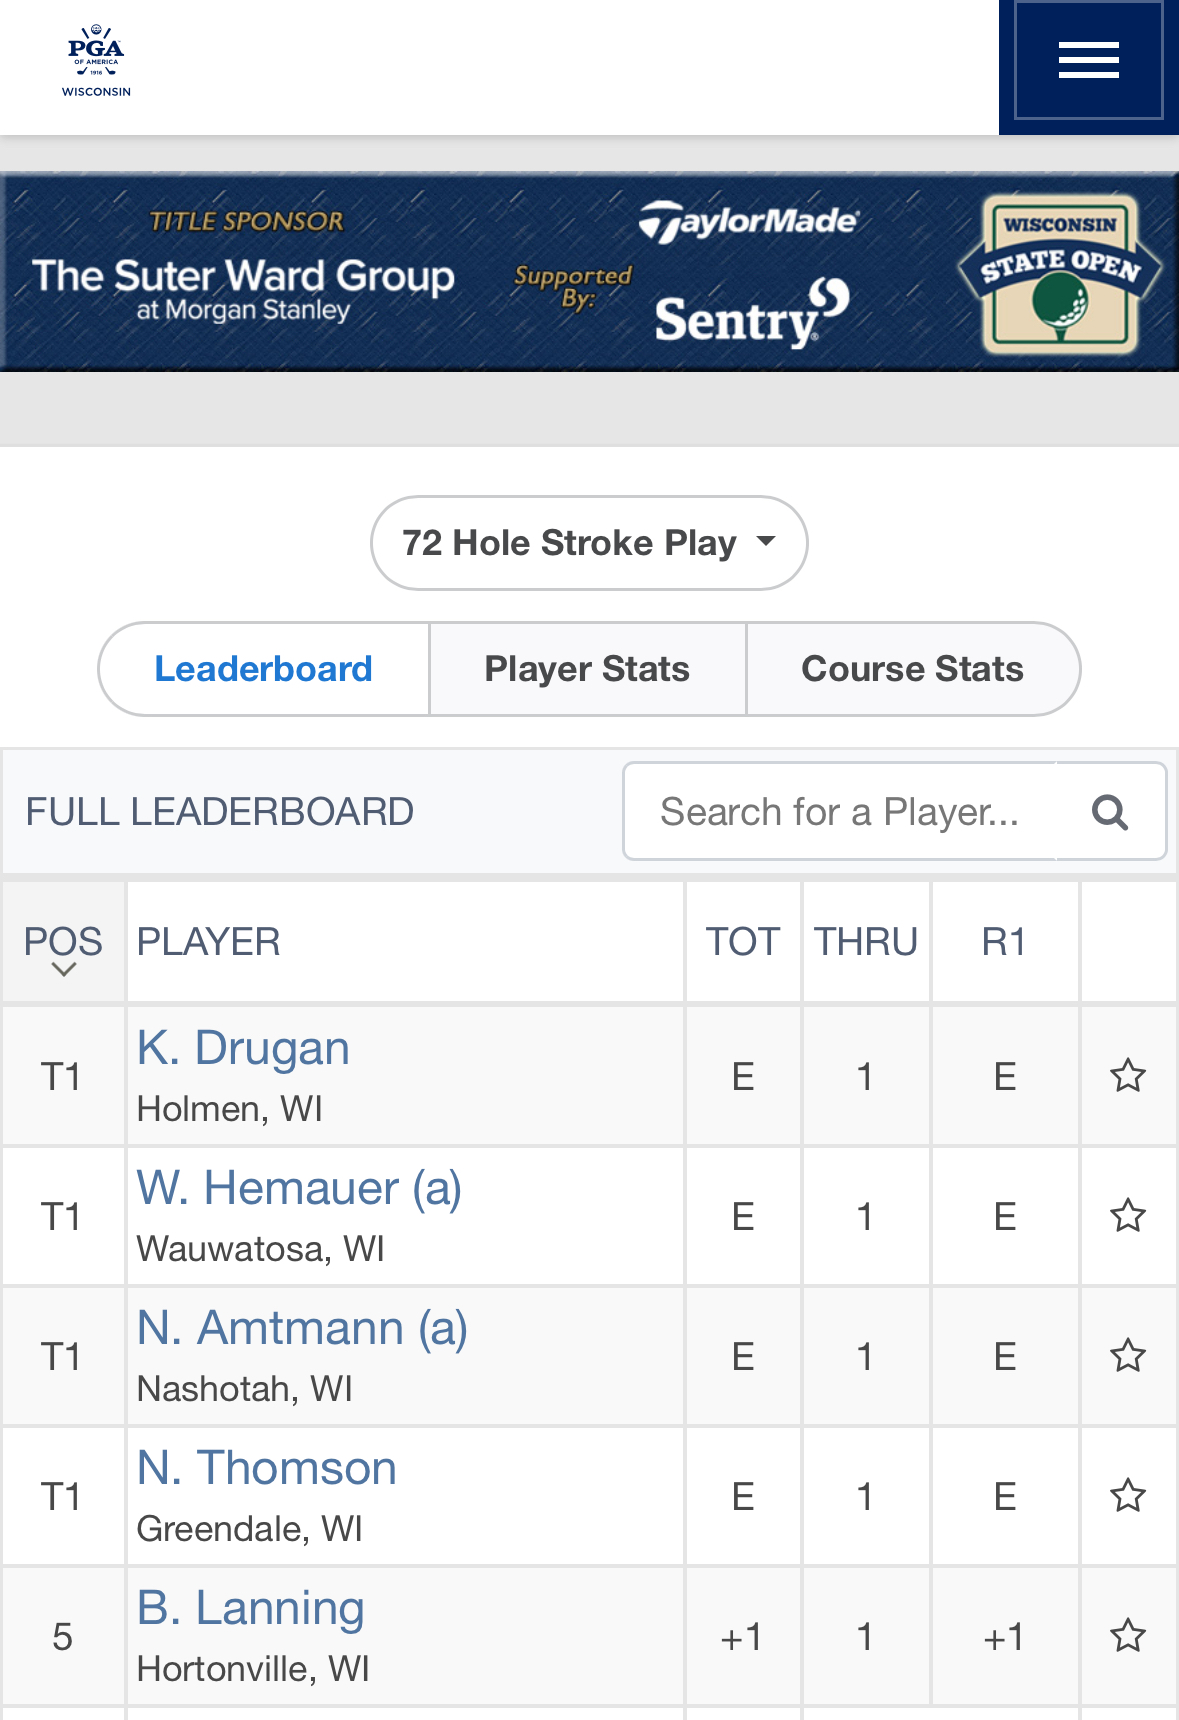
Task: Open N. Thomson player details
Action: (266, 1468)
